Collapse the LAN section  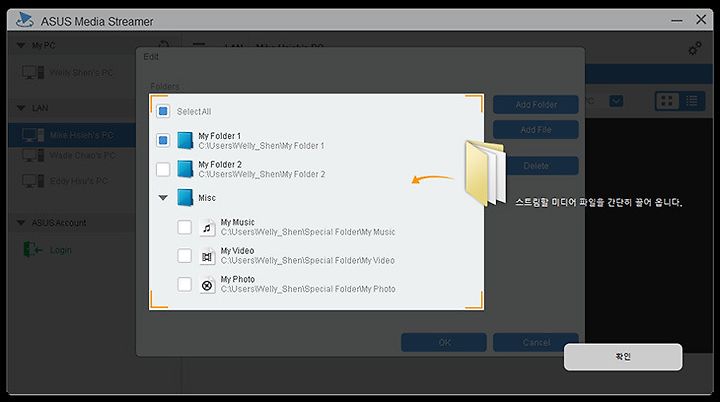[x=21, y=108]
